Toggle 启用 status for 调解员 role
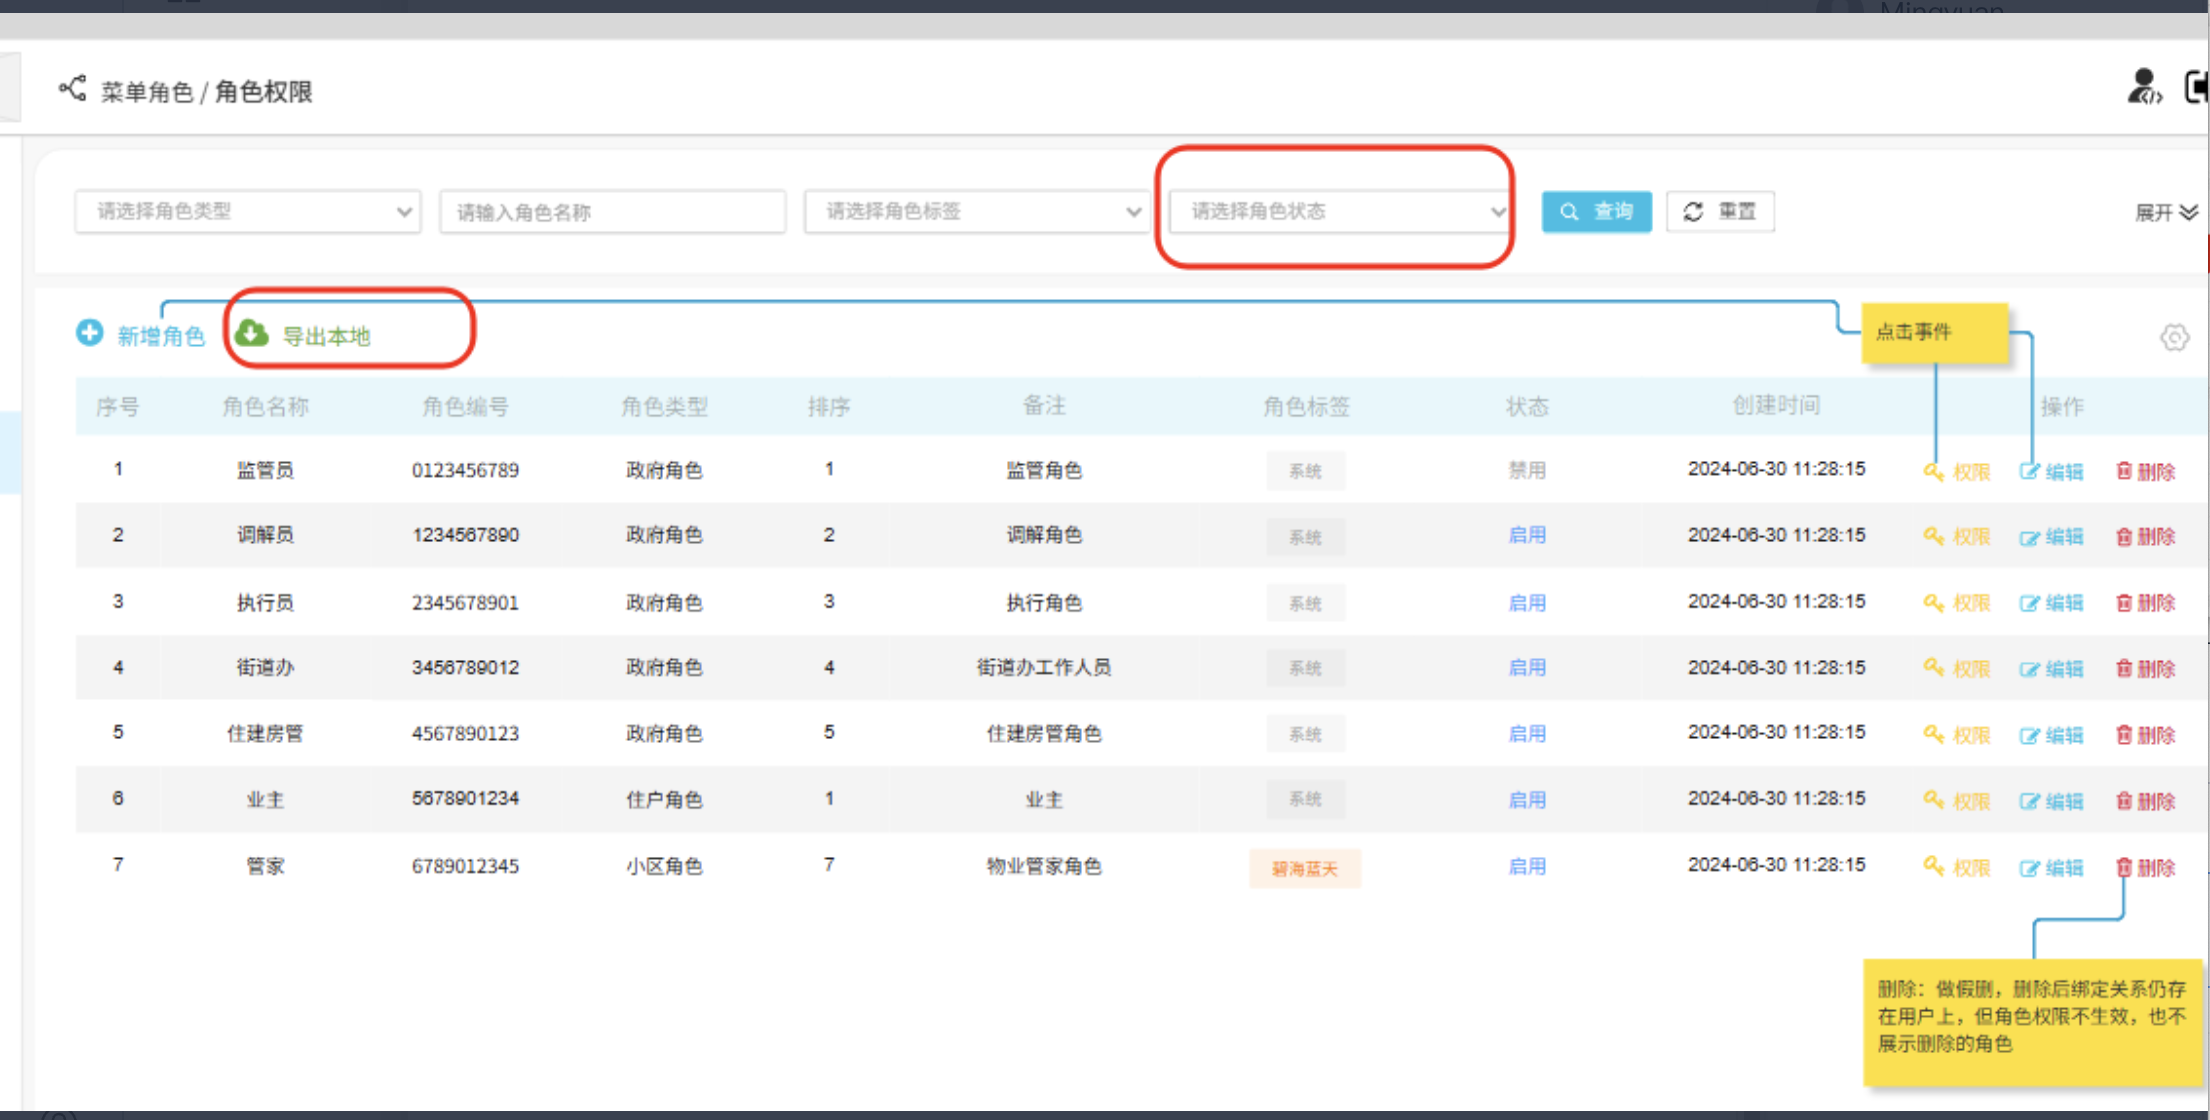 [1526, 535]
